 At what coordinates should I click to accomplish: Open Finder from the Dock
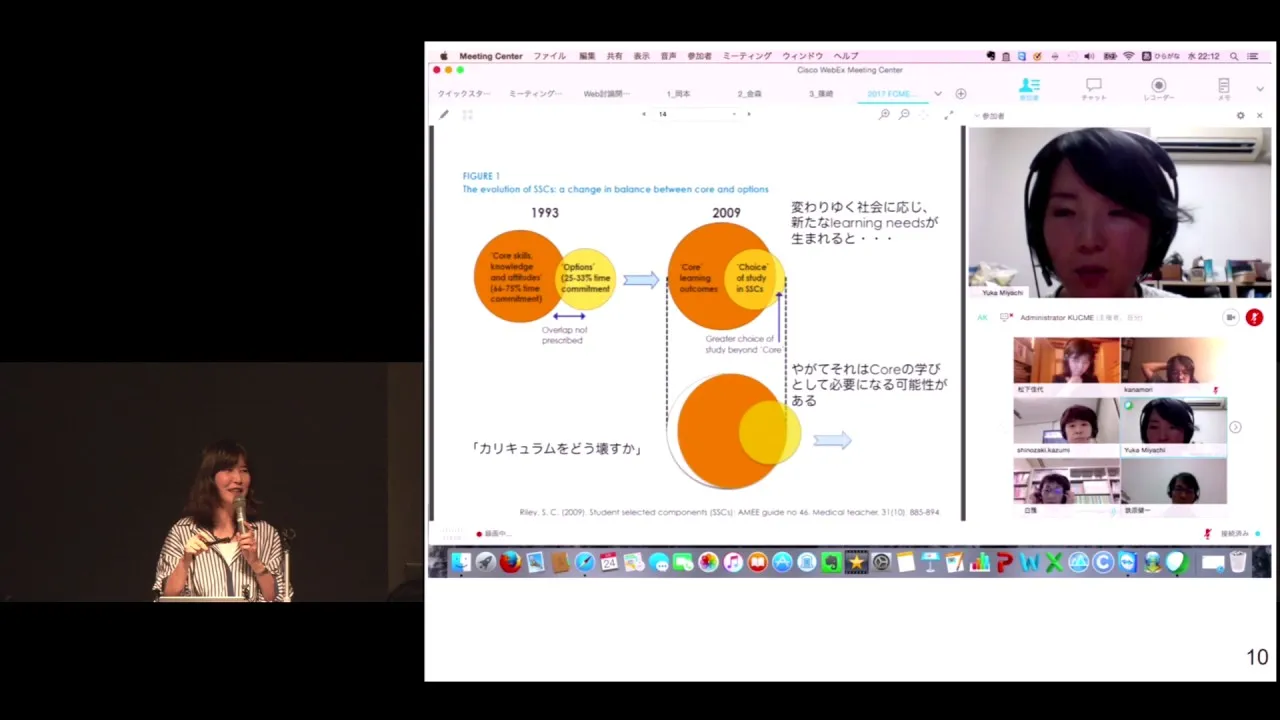click(x=461, y=562)
